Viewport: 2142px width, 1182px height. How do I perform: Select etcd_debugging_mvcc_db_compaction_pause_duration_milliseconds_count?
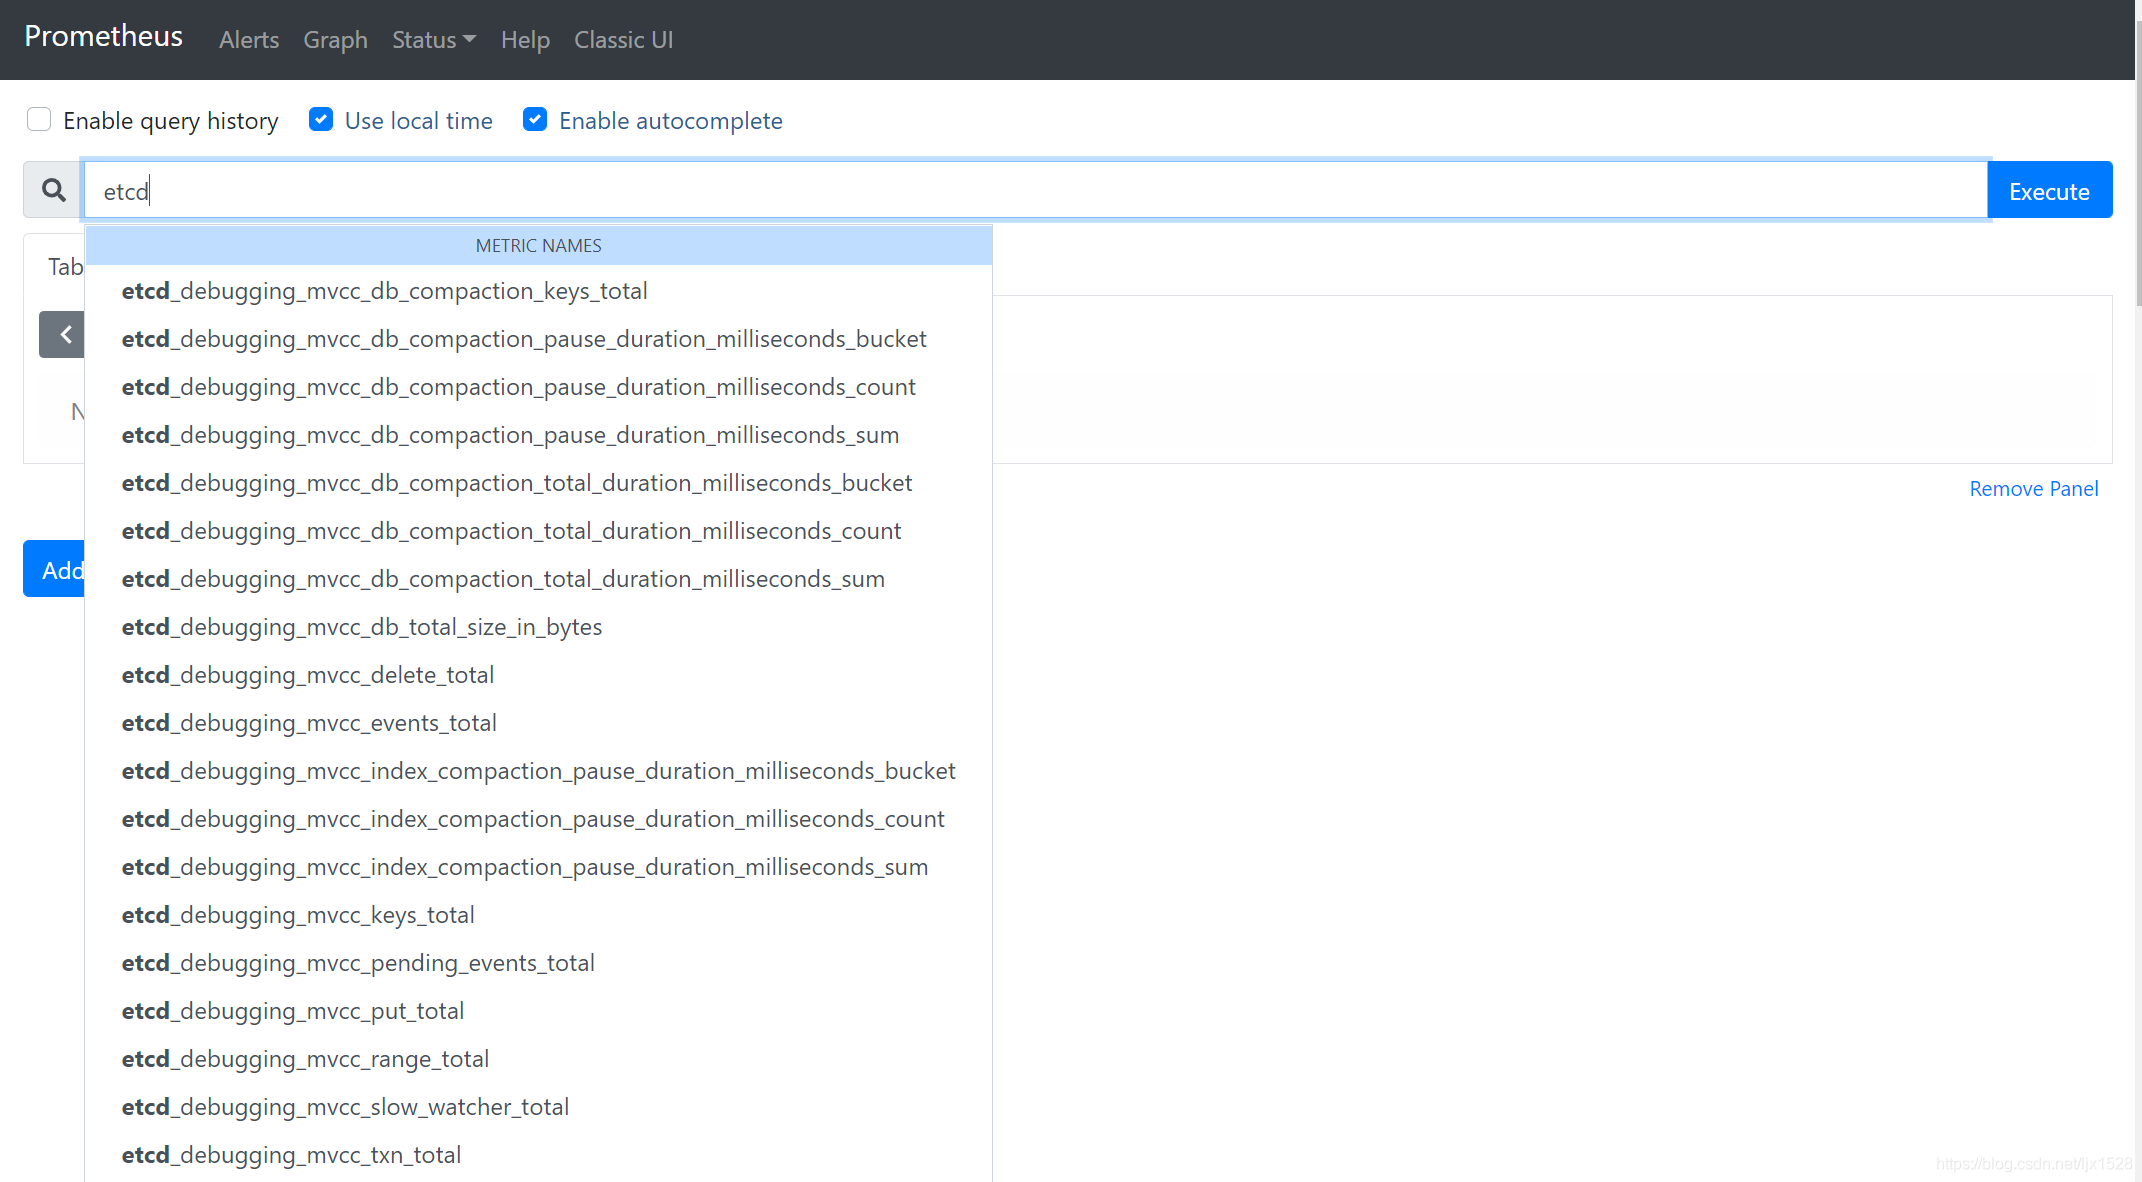pyautogui.click(x=539, y=387)
